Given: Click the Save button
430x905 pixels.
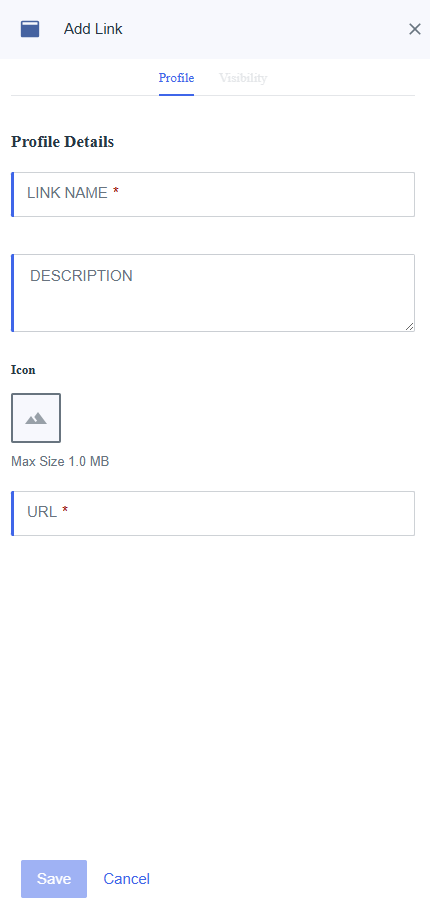Looking at the screenshot, I should point(54,879).
